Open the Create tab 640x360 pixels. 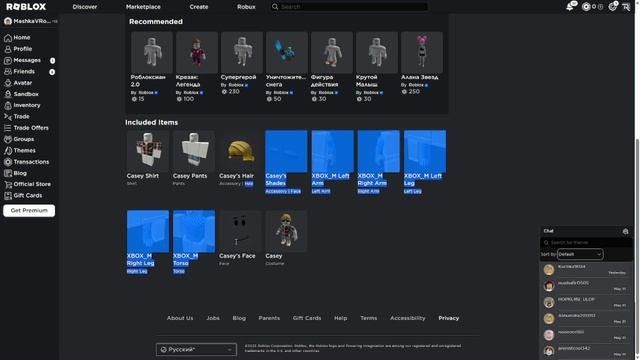pyautogui.click(x=199, y=7)
